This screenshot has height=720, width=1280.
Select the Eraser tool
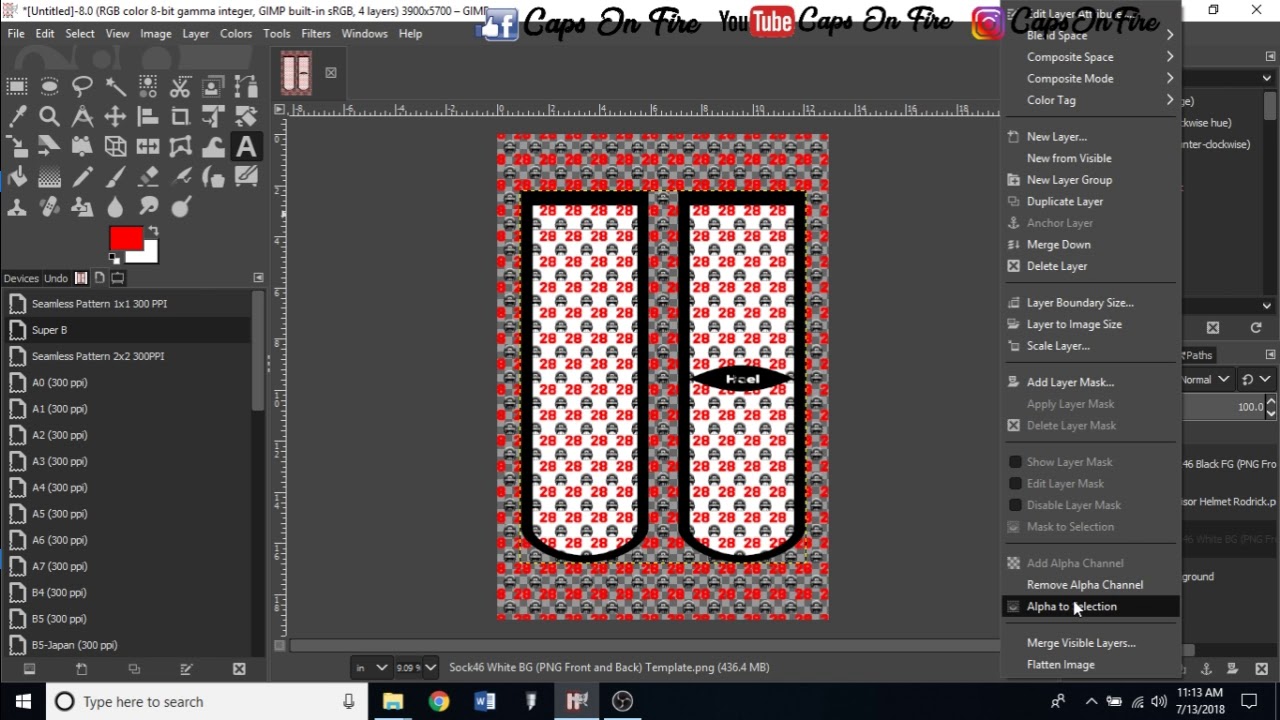coord(148,178)
